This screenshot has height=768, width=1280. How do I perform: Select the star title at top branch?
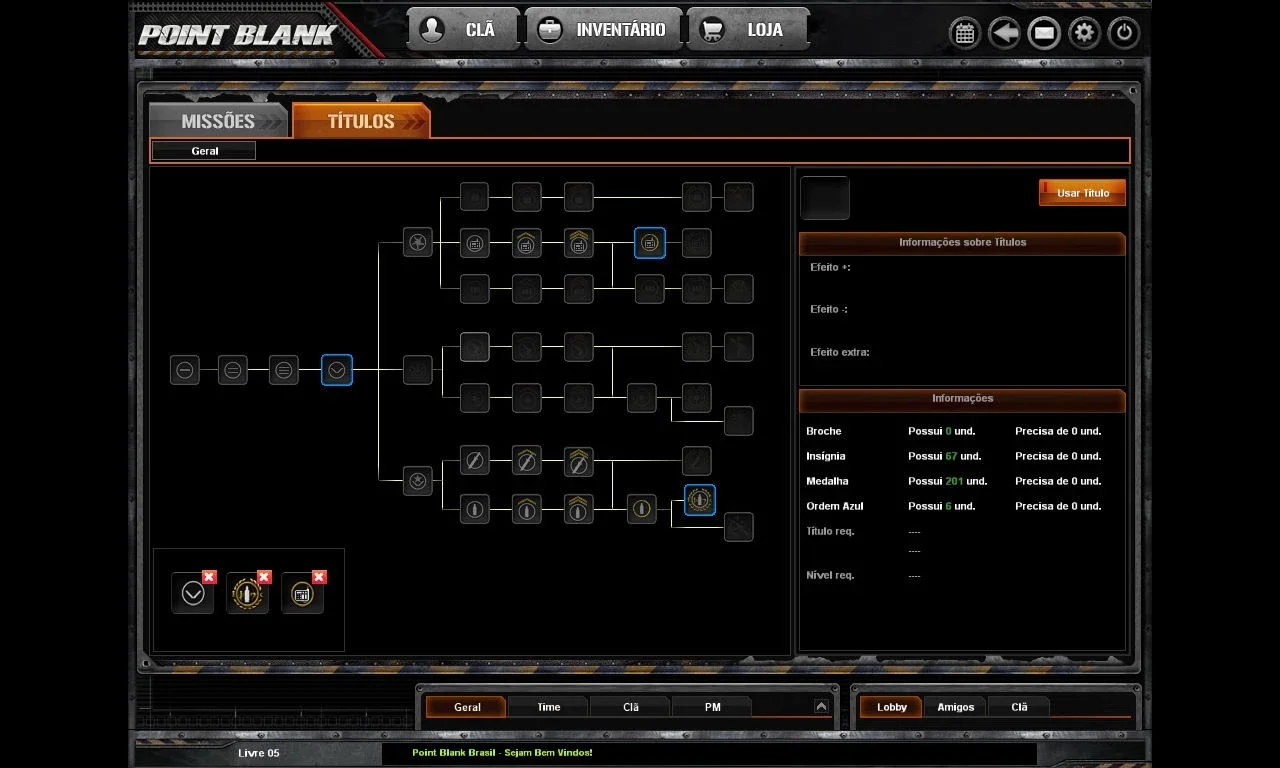418,242
